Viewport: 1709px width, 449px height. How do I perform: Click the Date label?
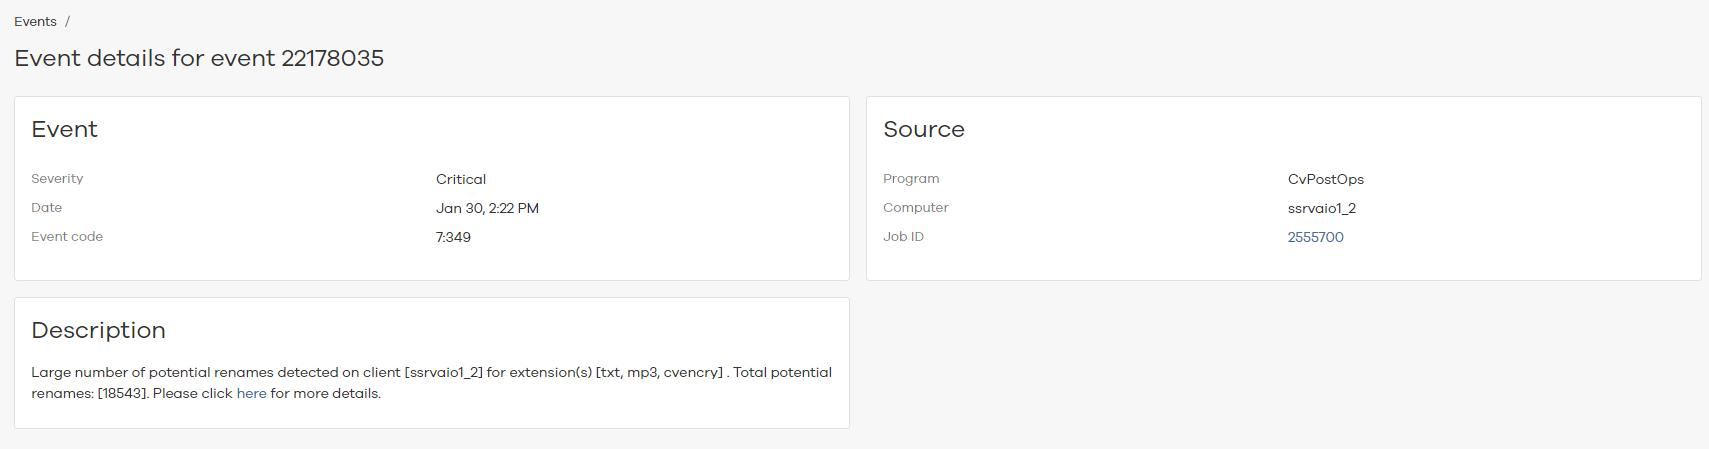click(46, 208)
